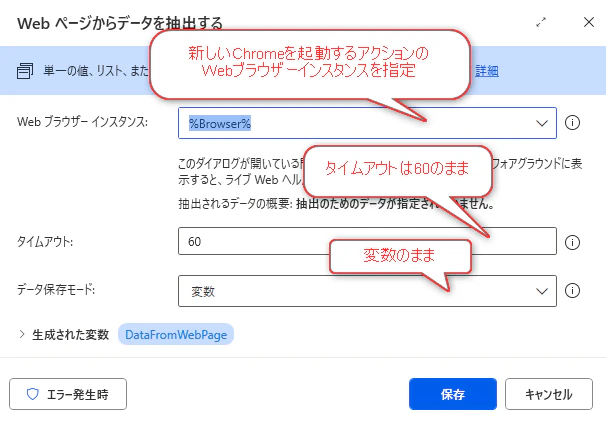
Task: Open the データ保存モード chevron arrow
Action: (x=542, y=291)
